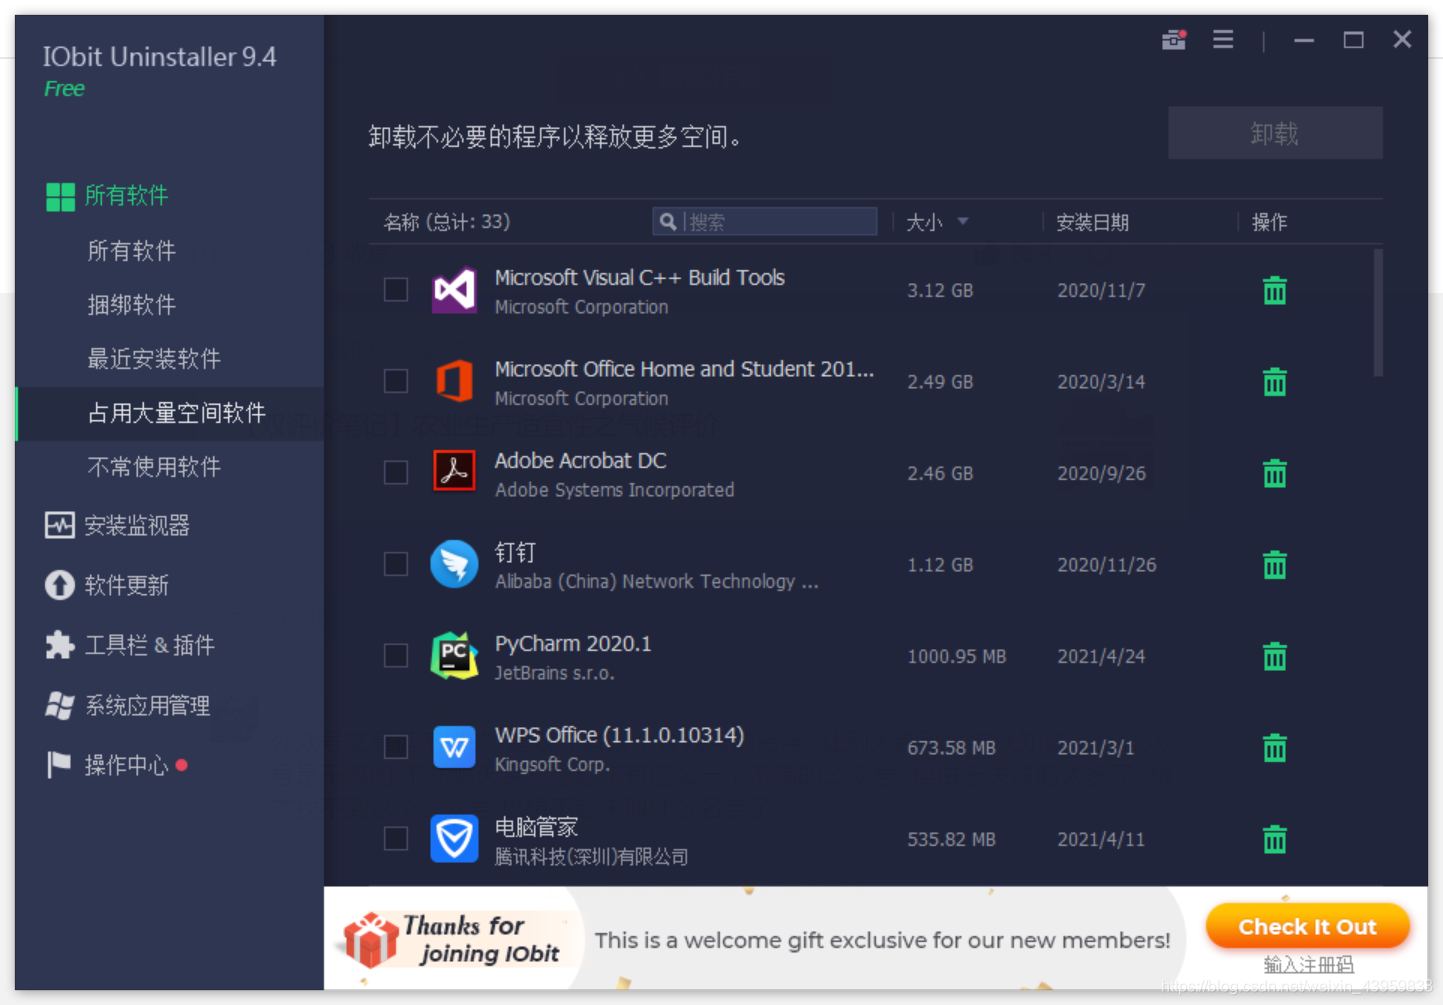Image resolution: width=1443 pixels, height=1005 pixels.
Task: Click into the 搜索 field
Action: 765,222
